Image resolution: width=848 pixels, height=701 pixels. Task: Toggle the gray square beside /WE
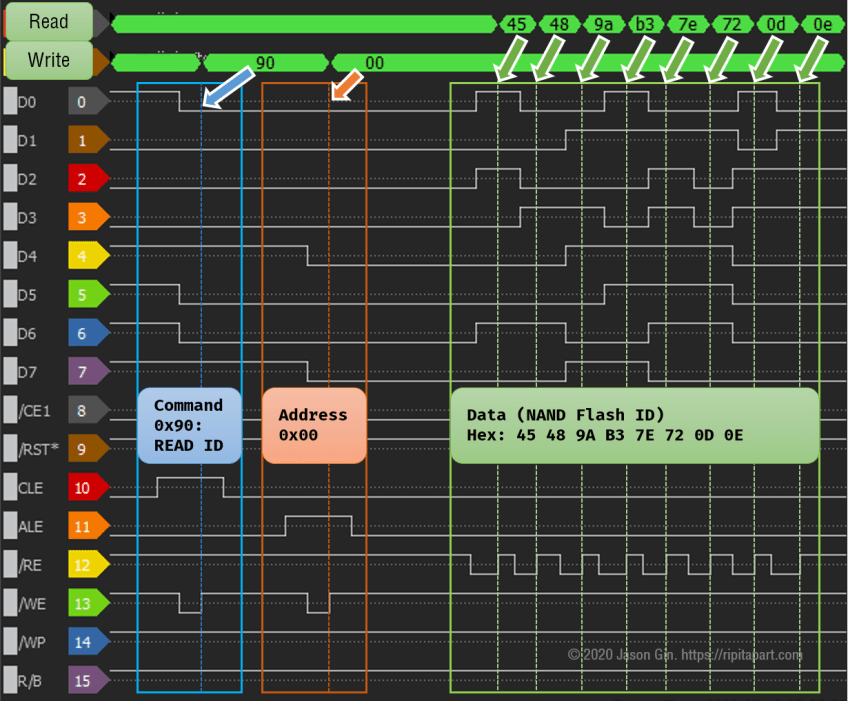pos(10,603)
